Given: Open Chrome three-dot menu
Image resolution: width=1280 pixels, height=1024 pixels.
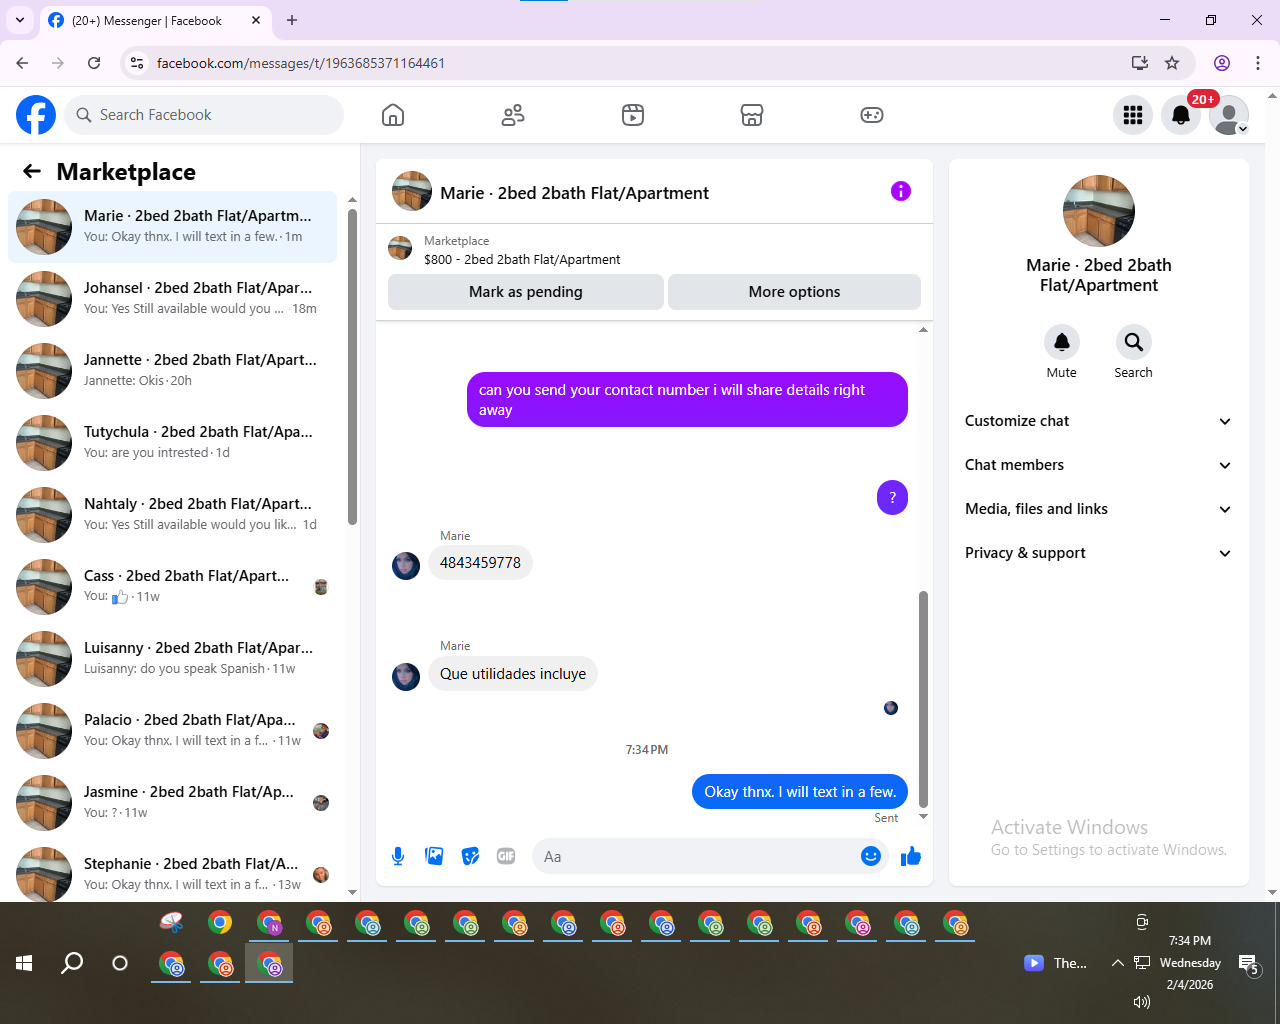Looking at the screenshot, I should [1258, 63].
